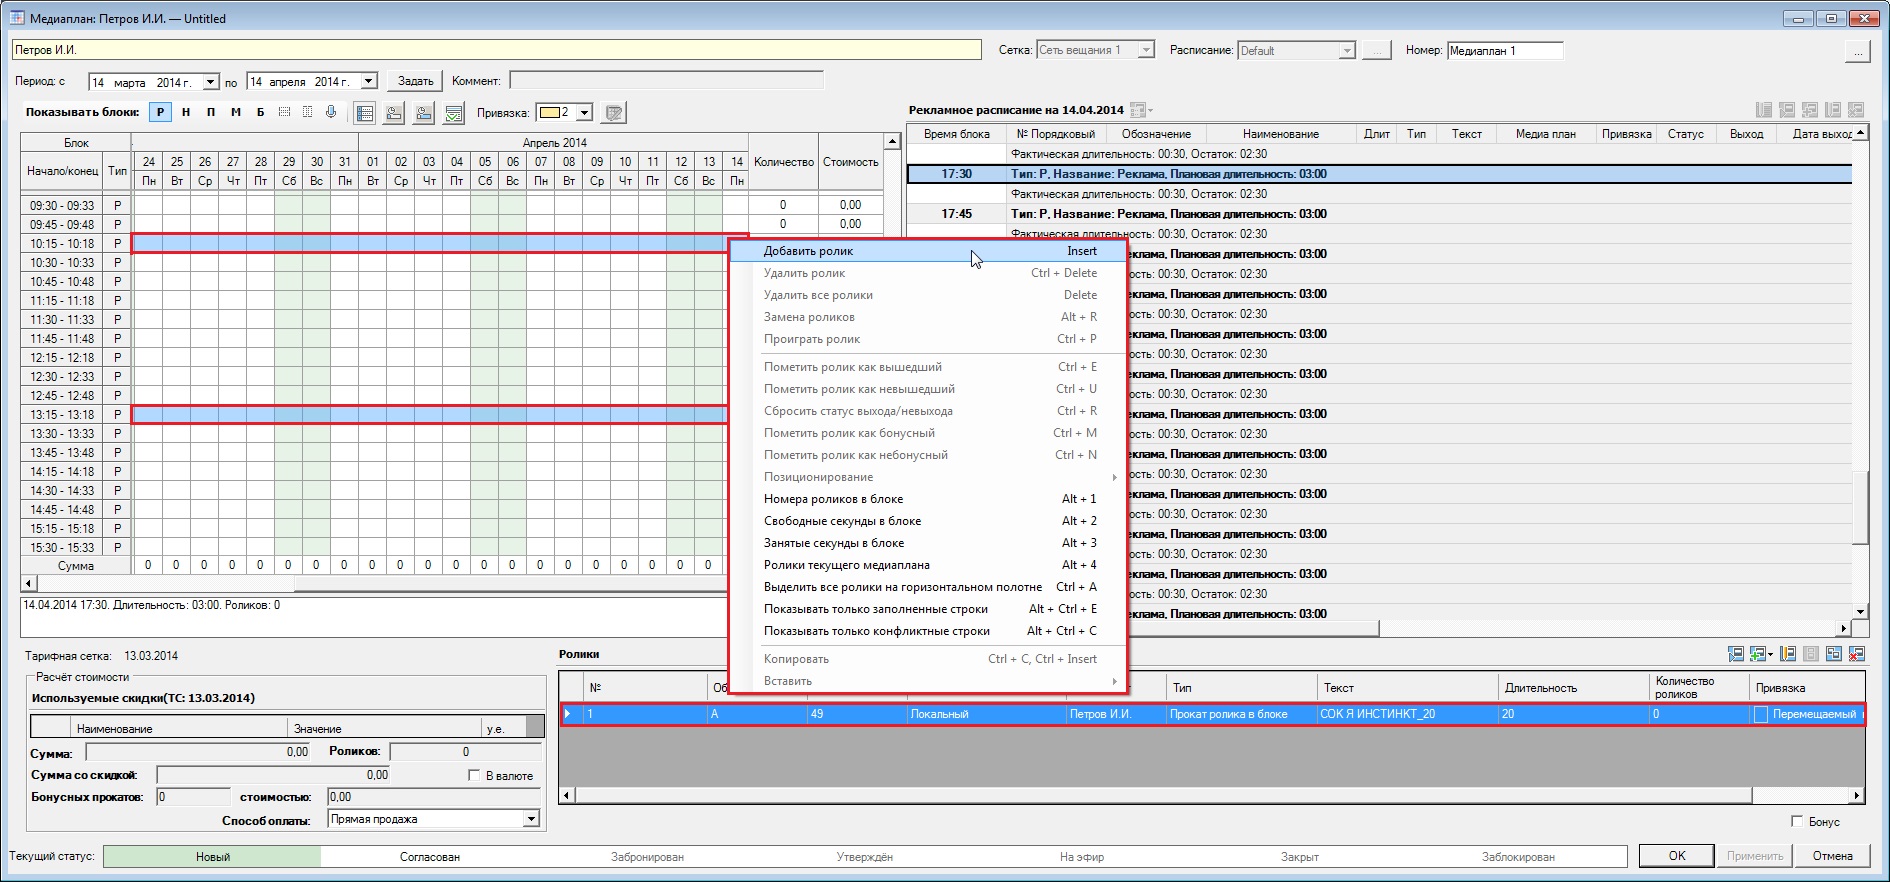
Task: Click the Коммент input field
Action: click(x=666, y=81)
